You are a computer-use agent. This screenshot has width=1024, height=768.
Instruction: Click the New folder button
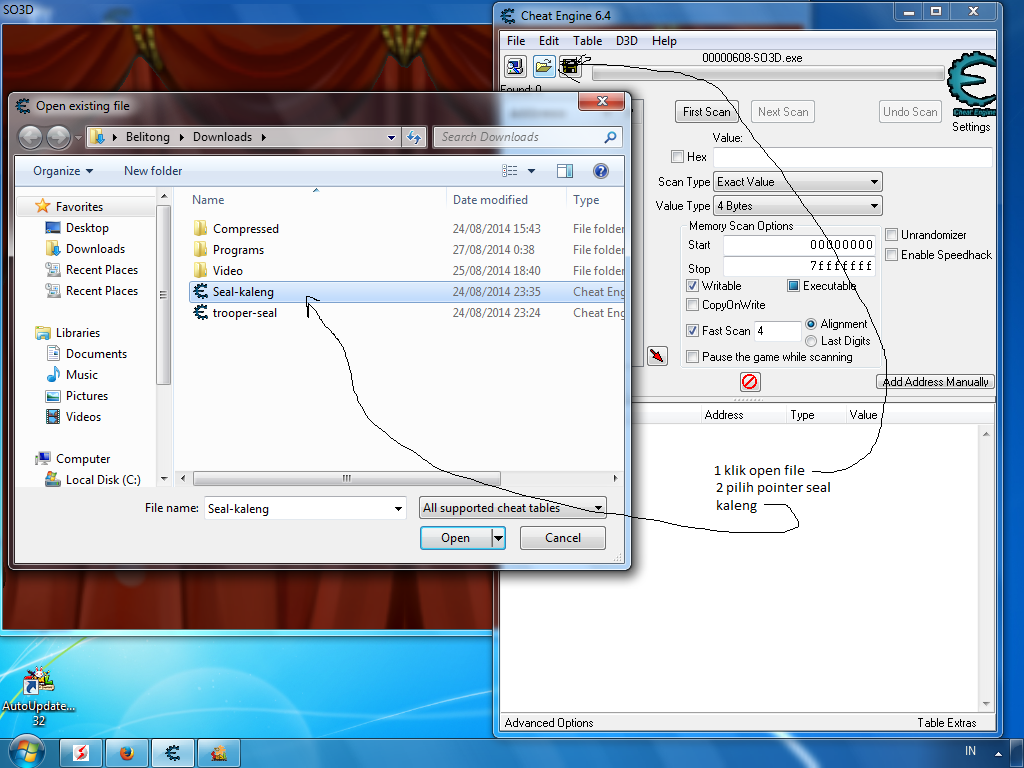click(153, 171)
